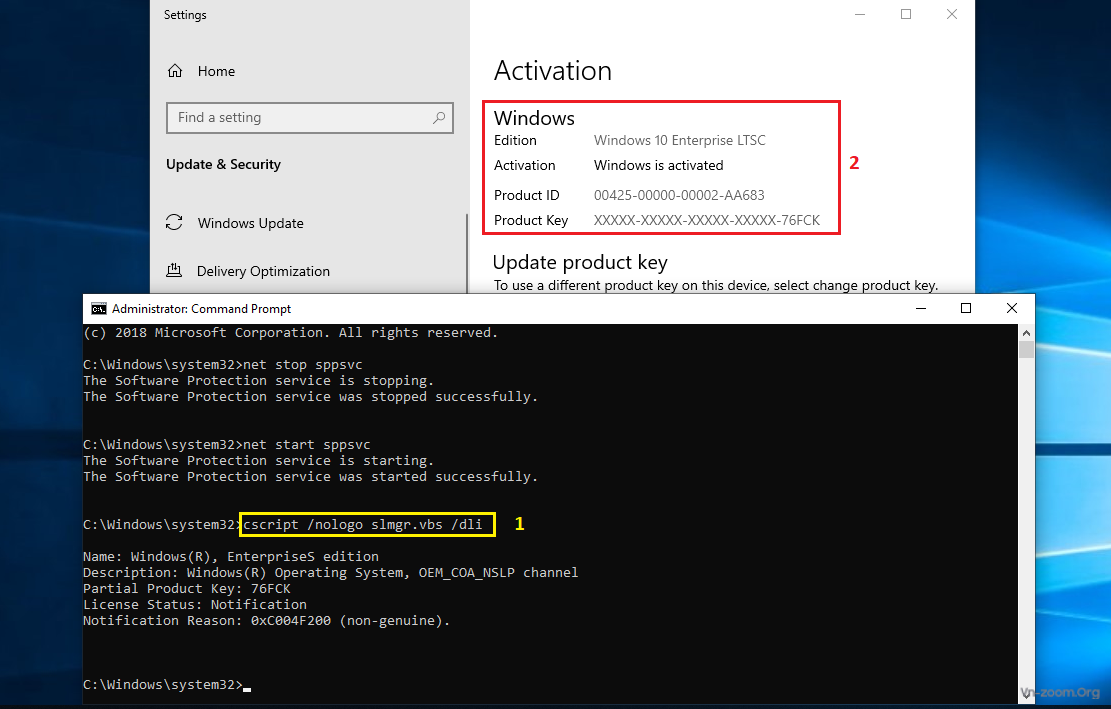This screenshot has width=1111, height=709.
Task: Maximize the Command Prompt window
Action: point(966,309)
